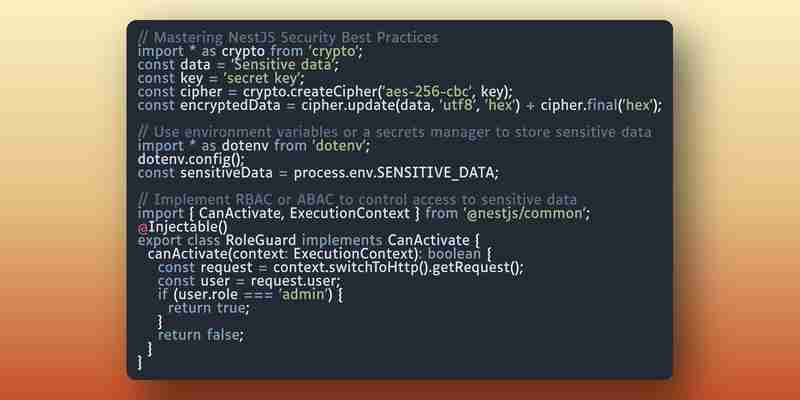Image resolution: width=800 pixels, height=400 pixels.
Task: Click the 'return false' statement
Action: click(201, 335)
